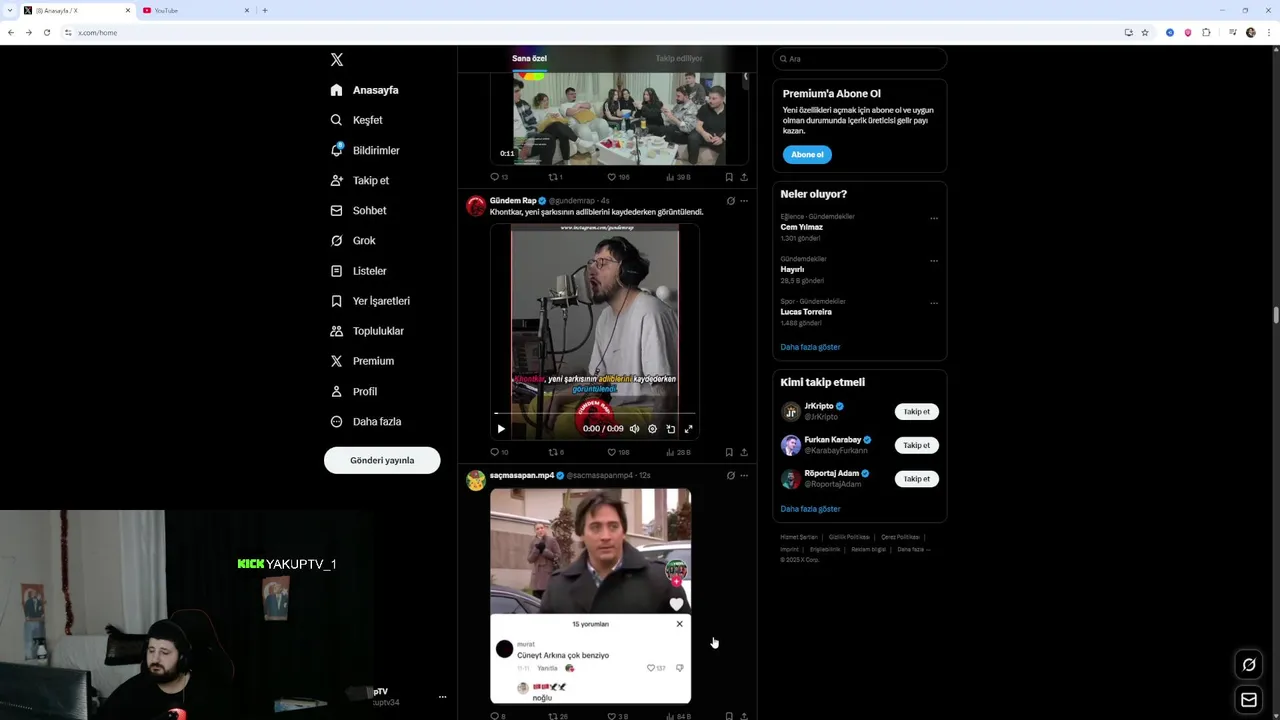This screenshot has height=720, width=1280.
Task: Open the Anasayfa home item
Action: pos(364,90)
